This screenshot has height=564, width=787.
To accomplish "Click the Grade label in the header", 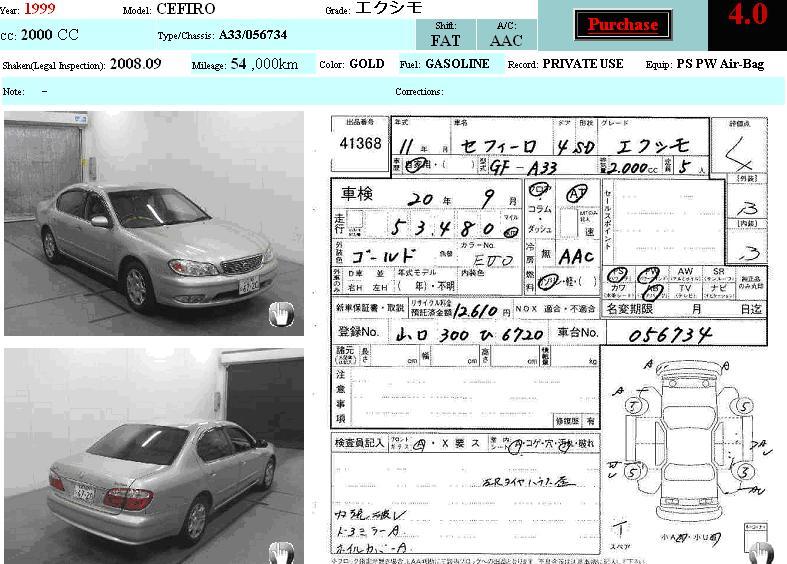I will coord(338,11).
